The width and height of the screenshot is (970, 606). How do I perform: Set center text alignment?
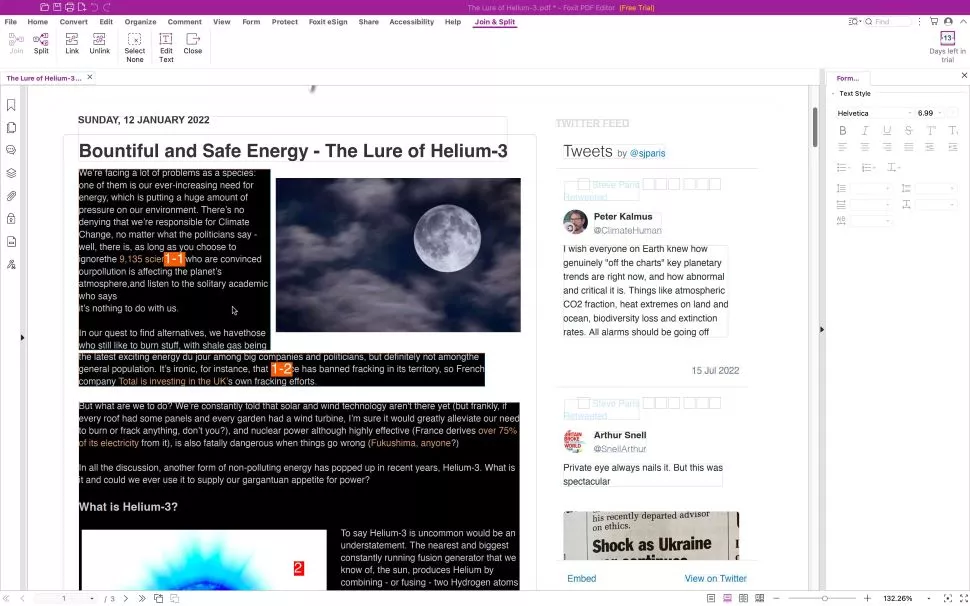pos(865,147)
